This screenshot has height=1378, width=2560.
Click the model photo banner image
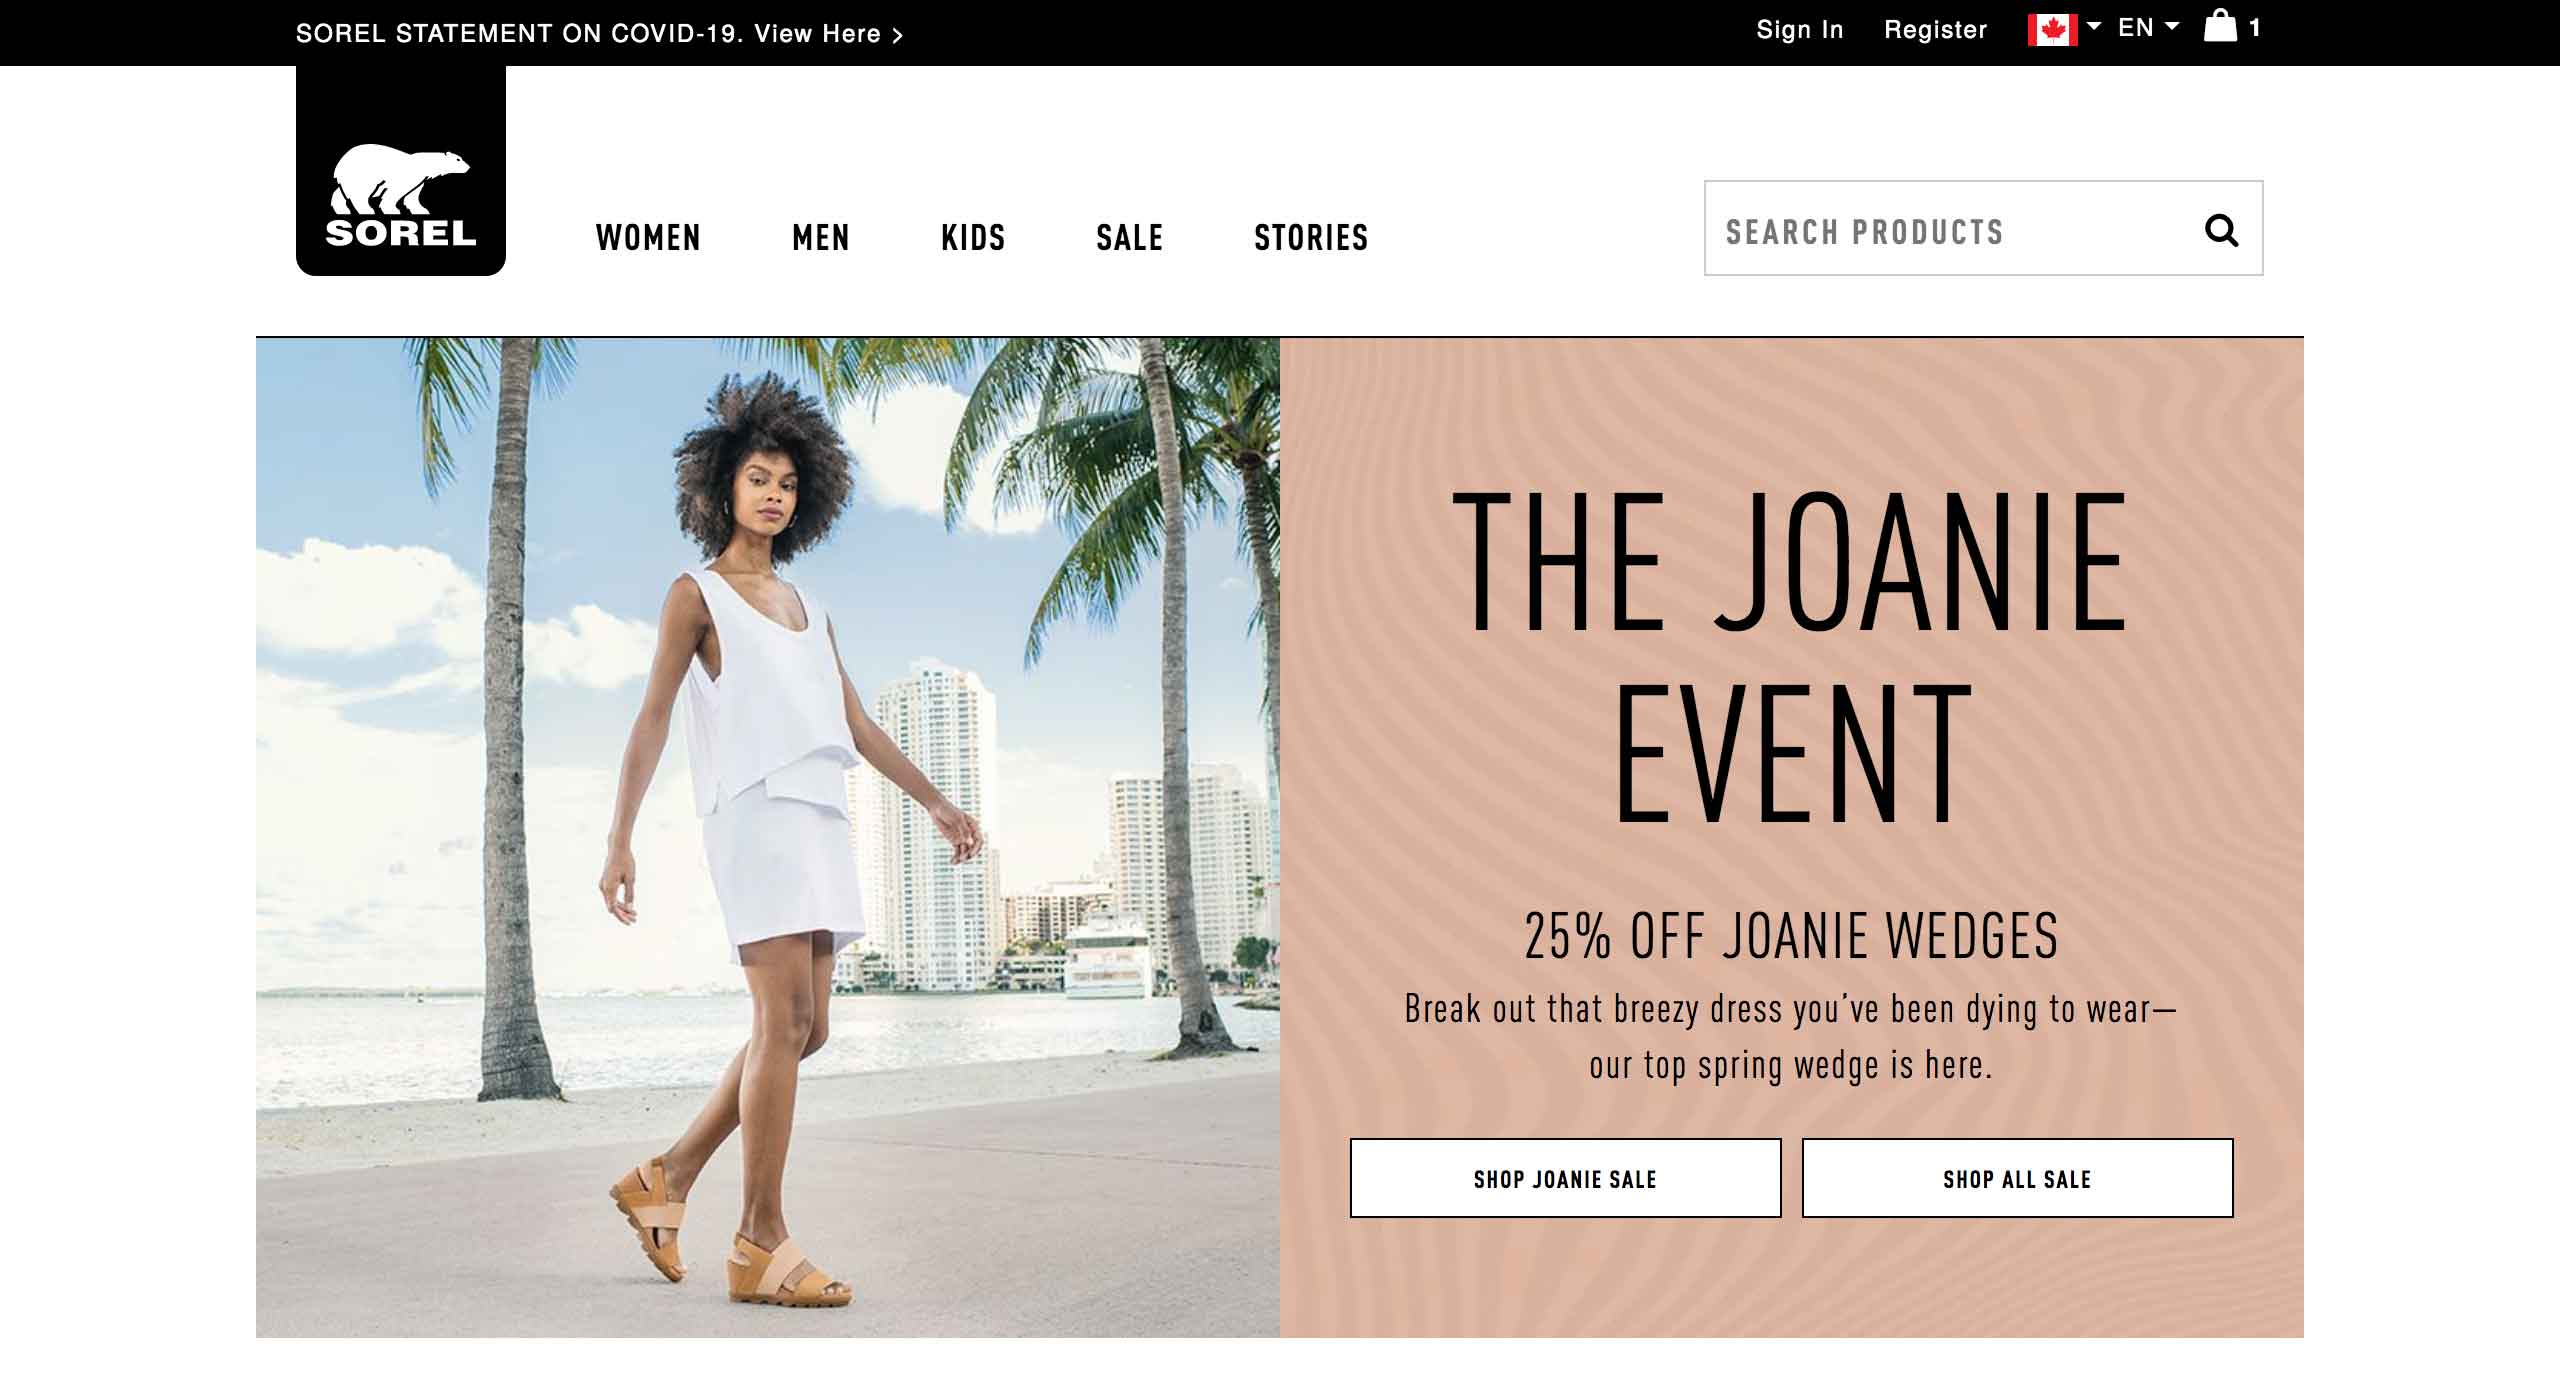tap(768, 838)
